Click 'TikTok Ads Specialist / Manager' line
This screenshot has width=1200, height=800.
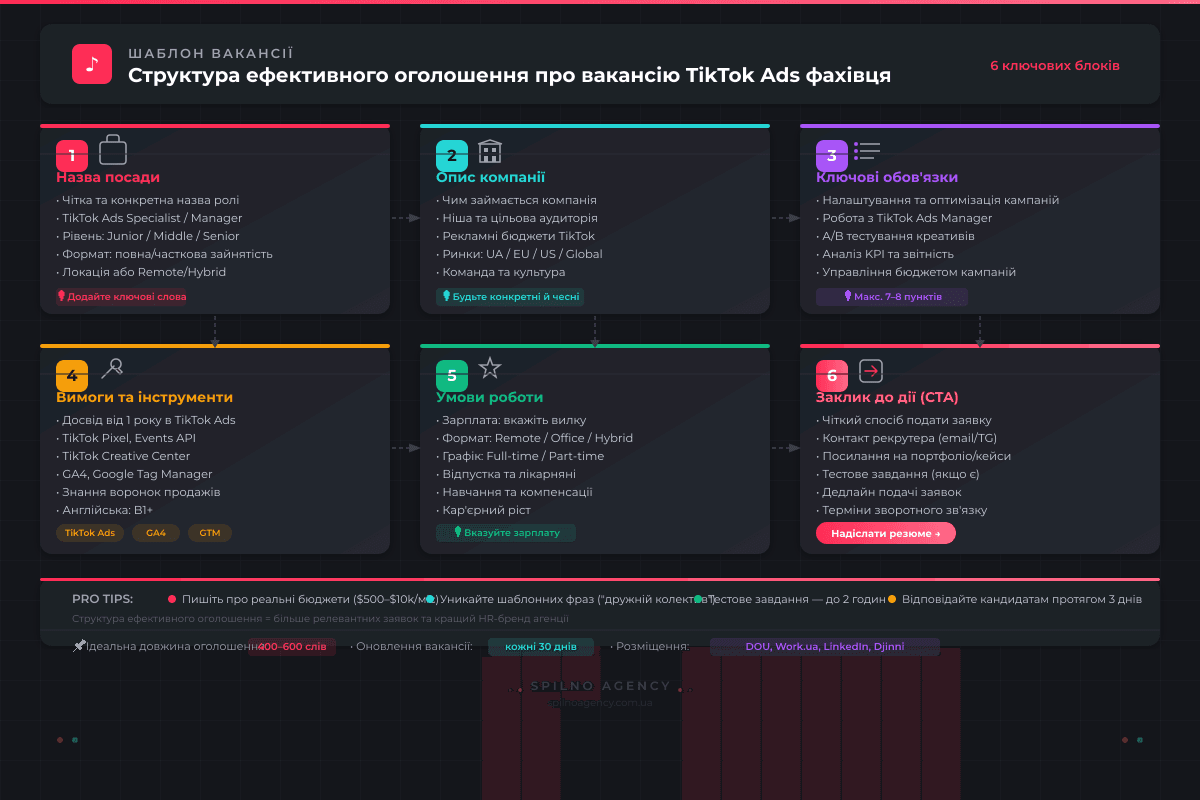pyautogui.click(x=149, y=218)
